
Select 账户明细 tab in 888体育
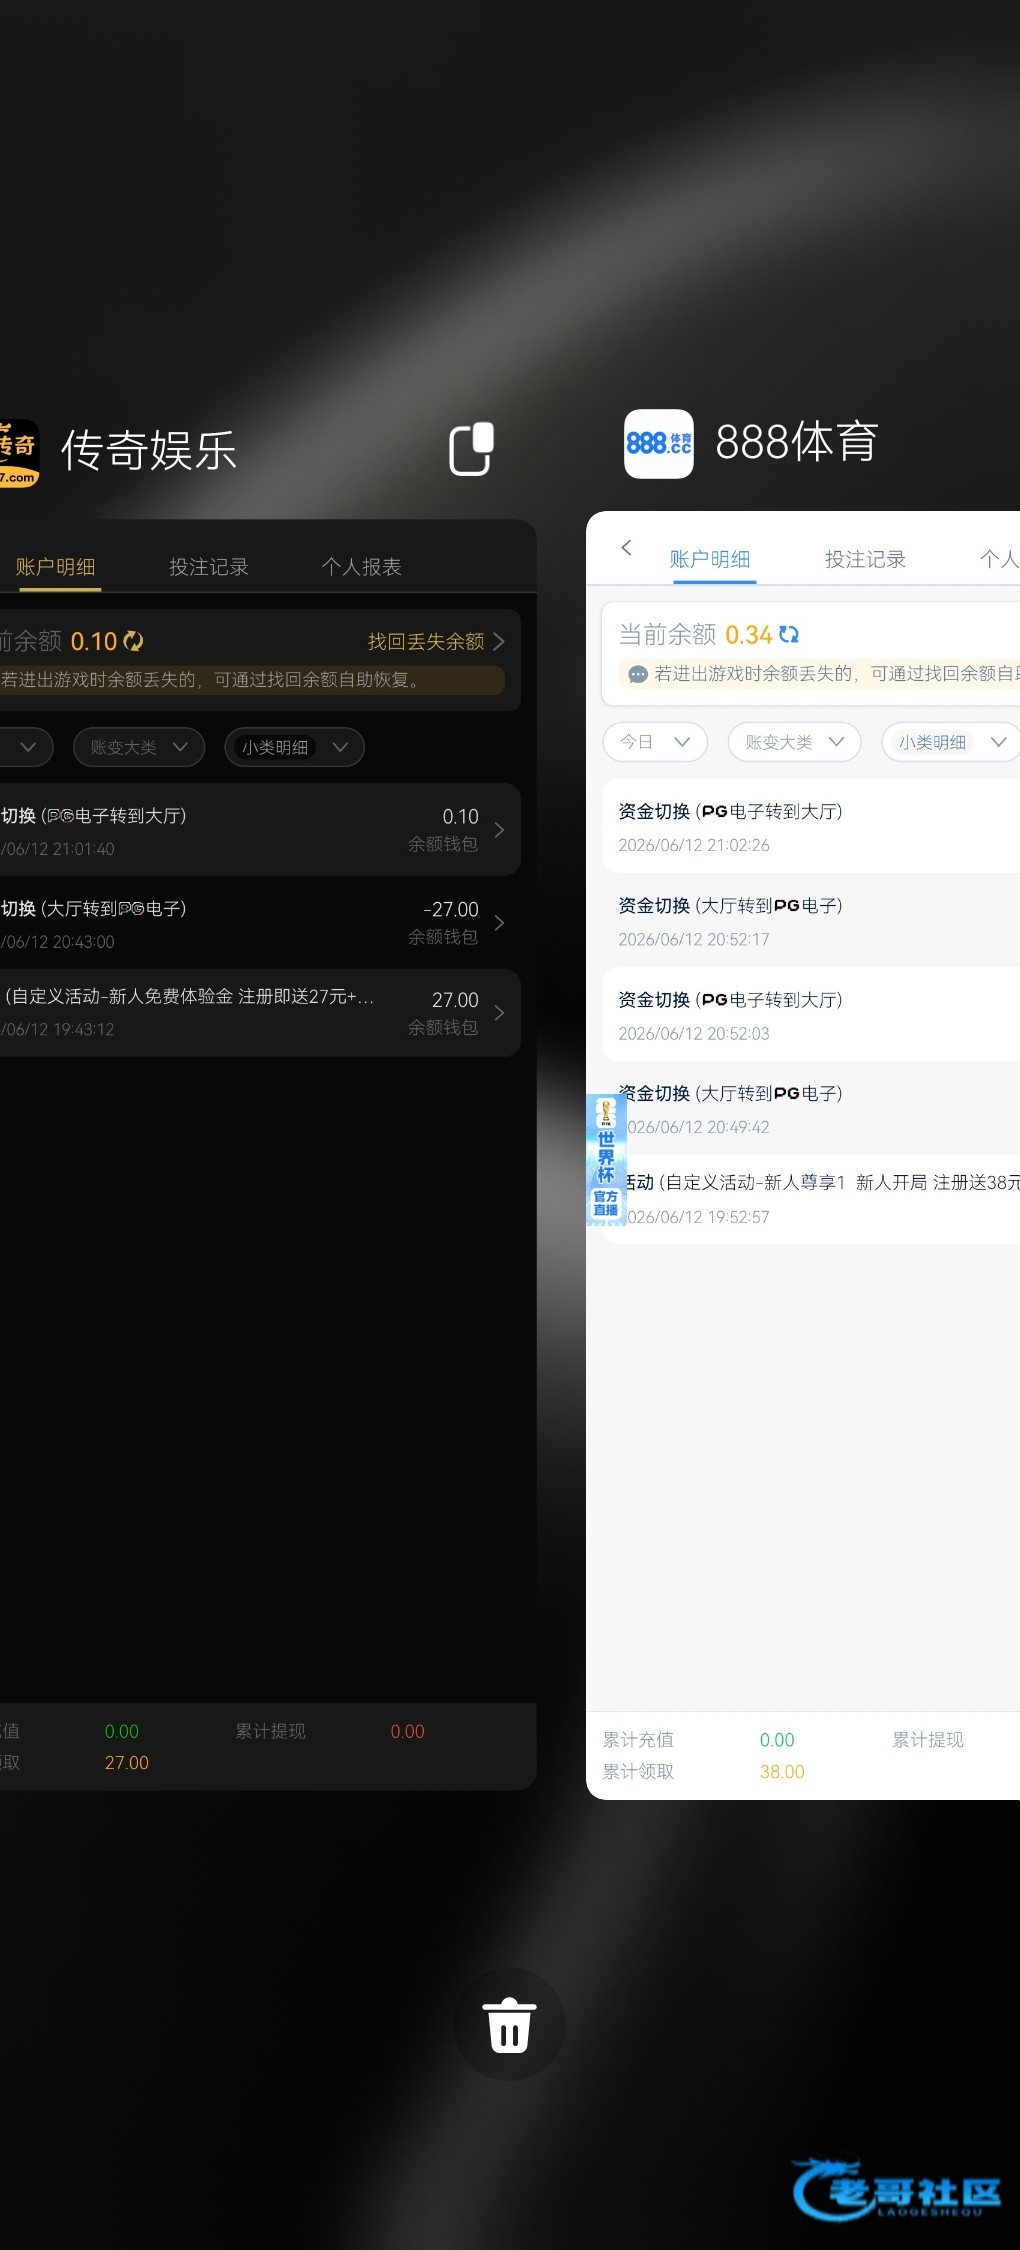[x=710, y=559]
